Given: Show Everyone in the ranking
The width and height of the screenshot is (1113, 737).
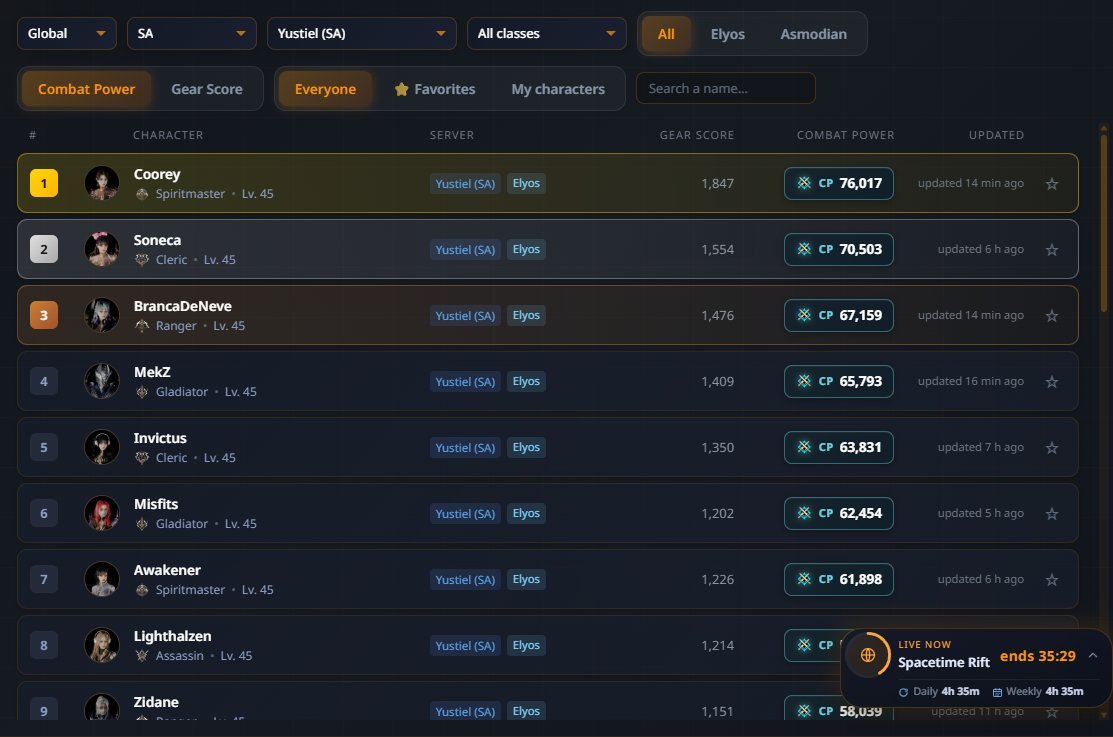Looking at the screenshot, I should [325, 89].
